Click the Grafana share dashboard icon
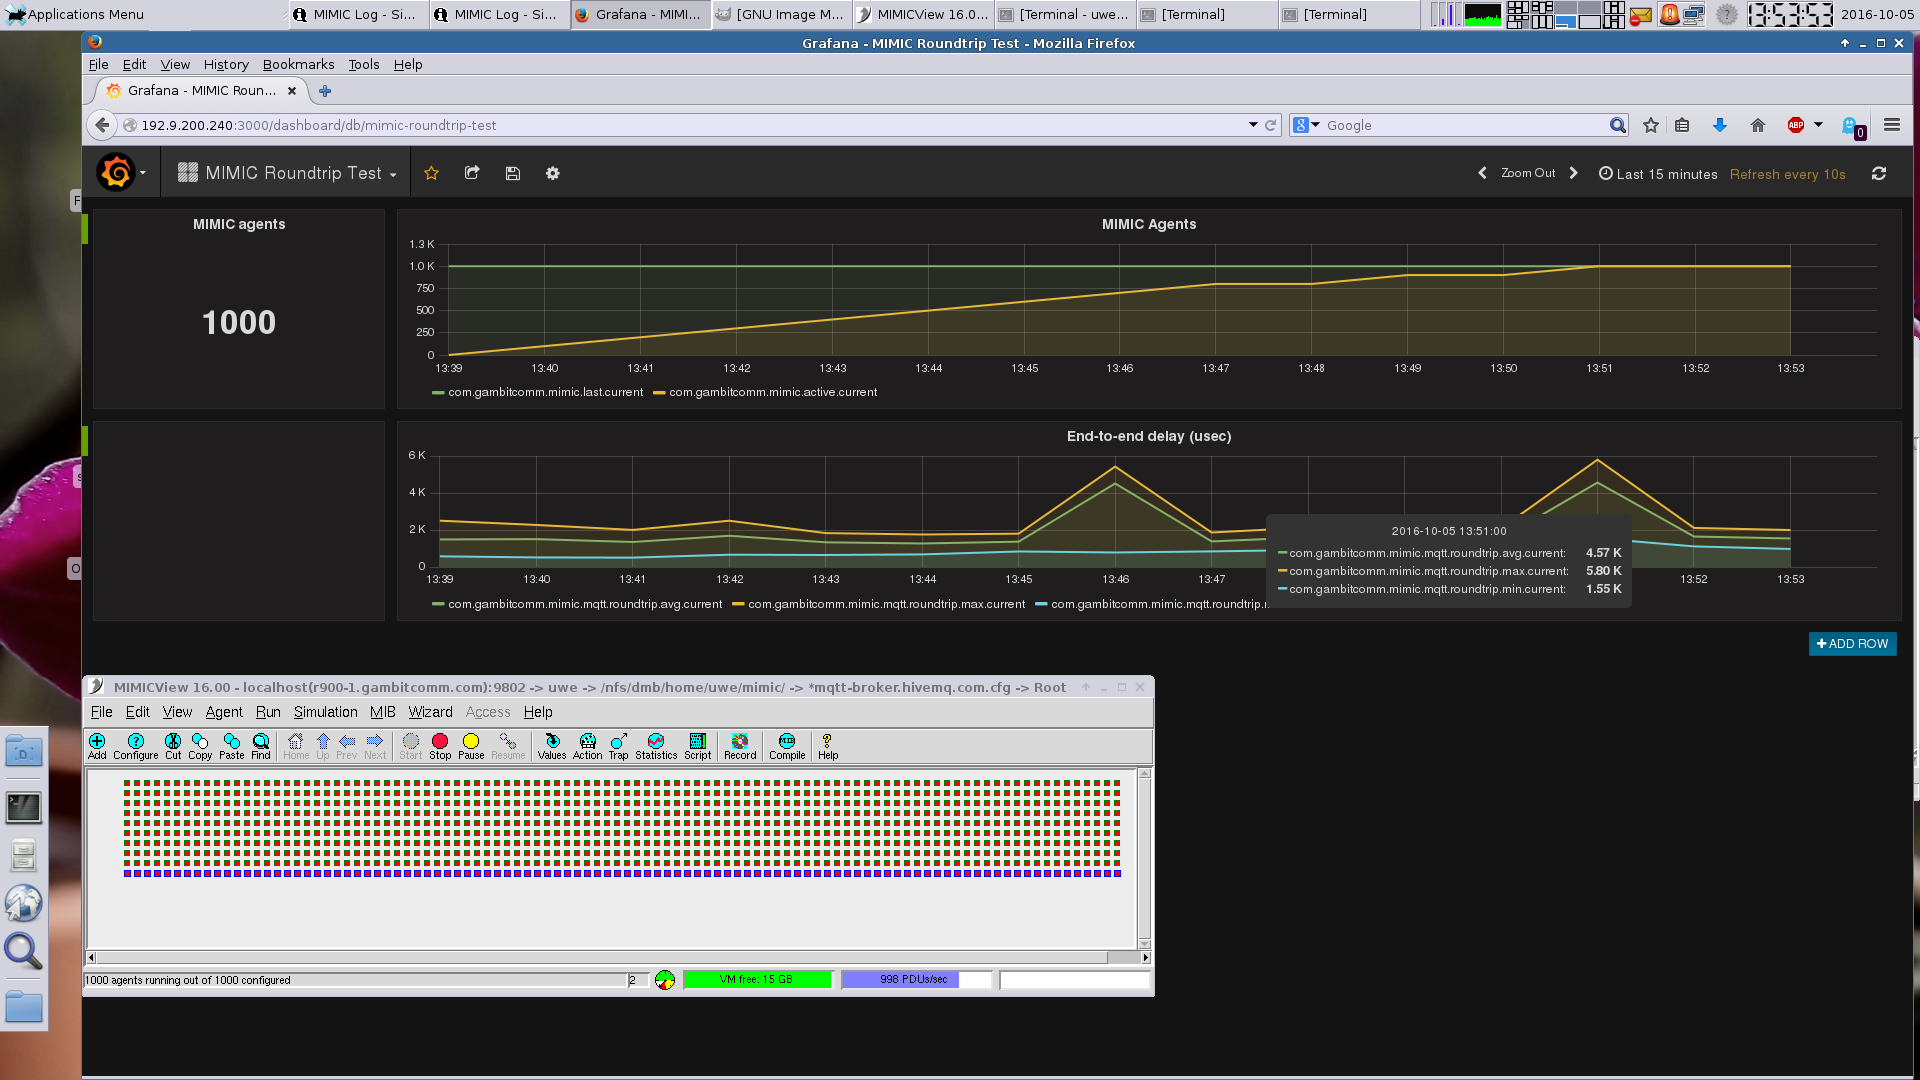 472,173
